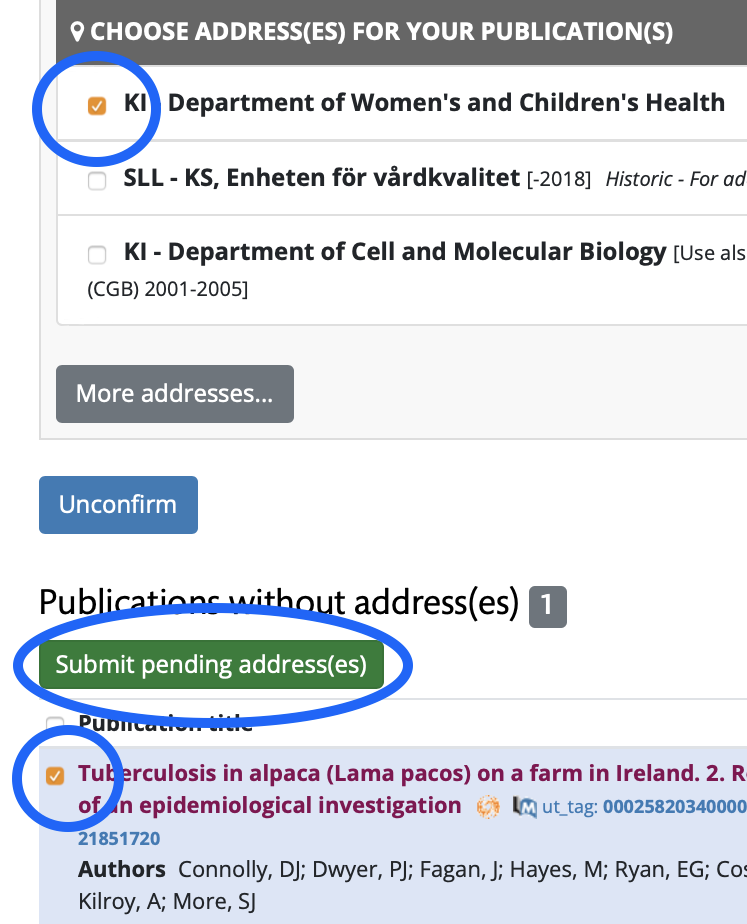Image resolution: width=747 pixels, height=924 pixels.
Task: Click the SLL - KS, Enheten för vårdkvalitet label
Action: point(322,178)
